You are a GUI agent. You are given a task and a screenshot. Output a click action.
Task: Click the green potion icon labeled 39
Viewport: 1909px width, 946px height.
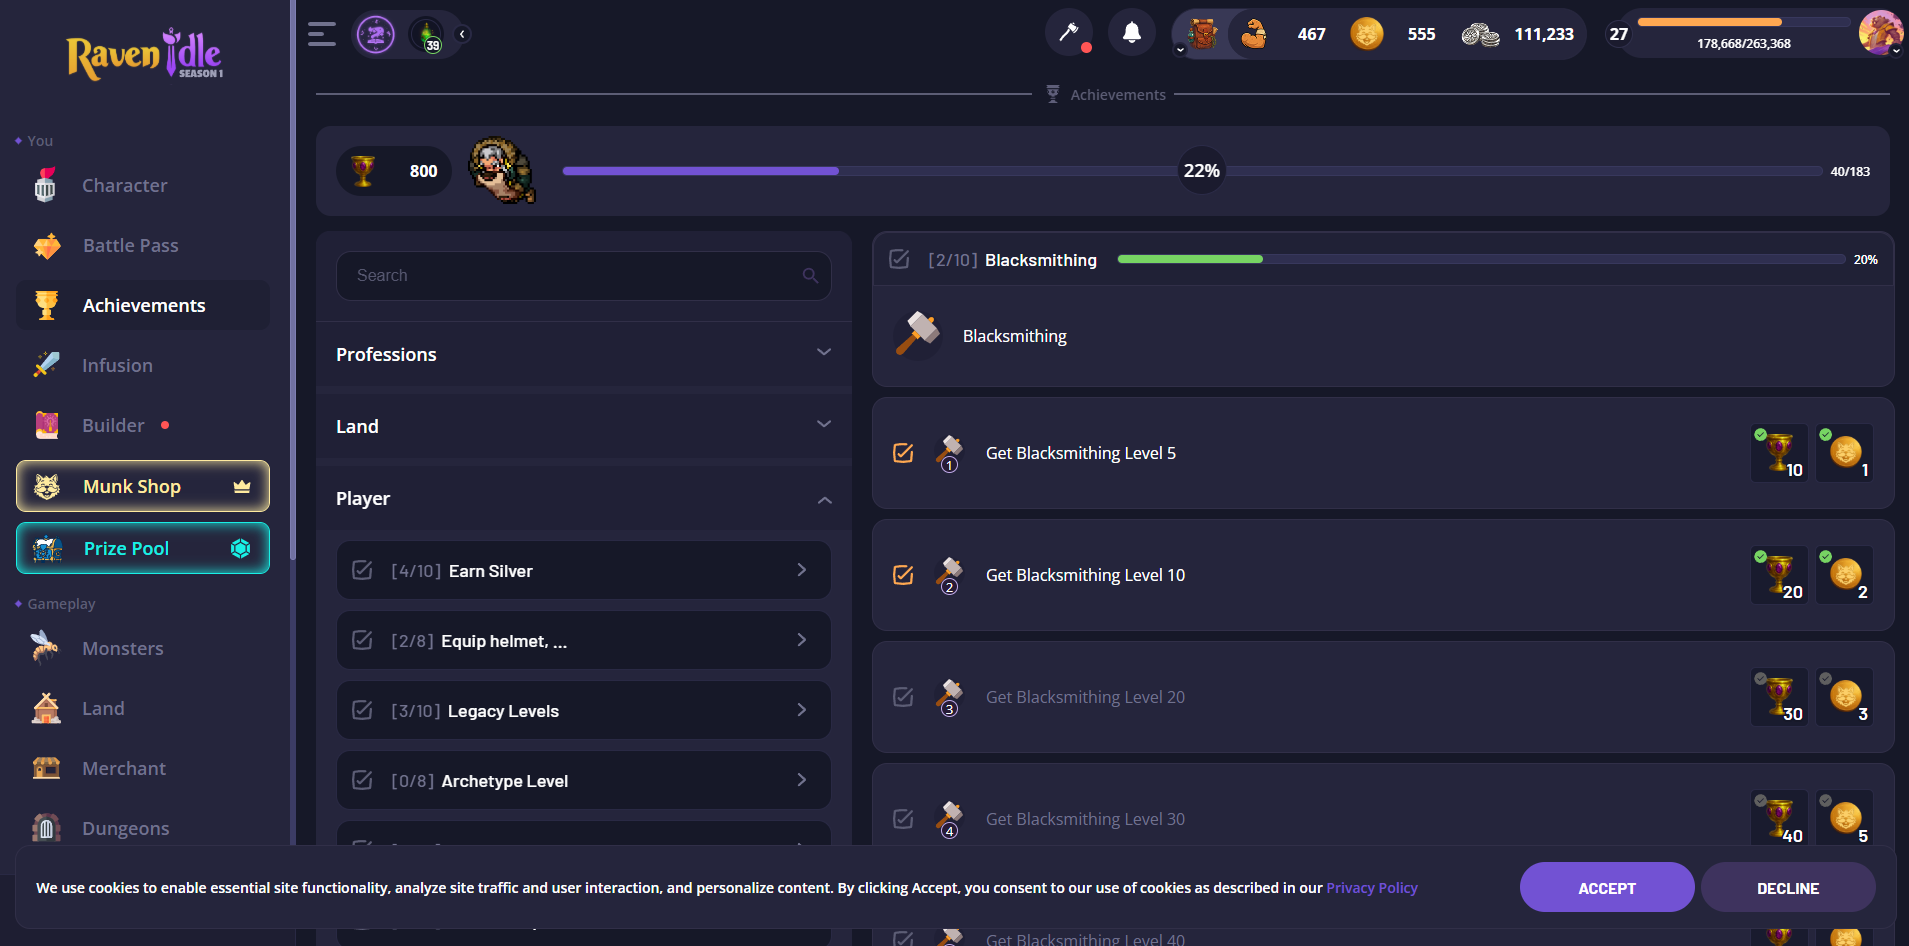tap(427, 35)
